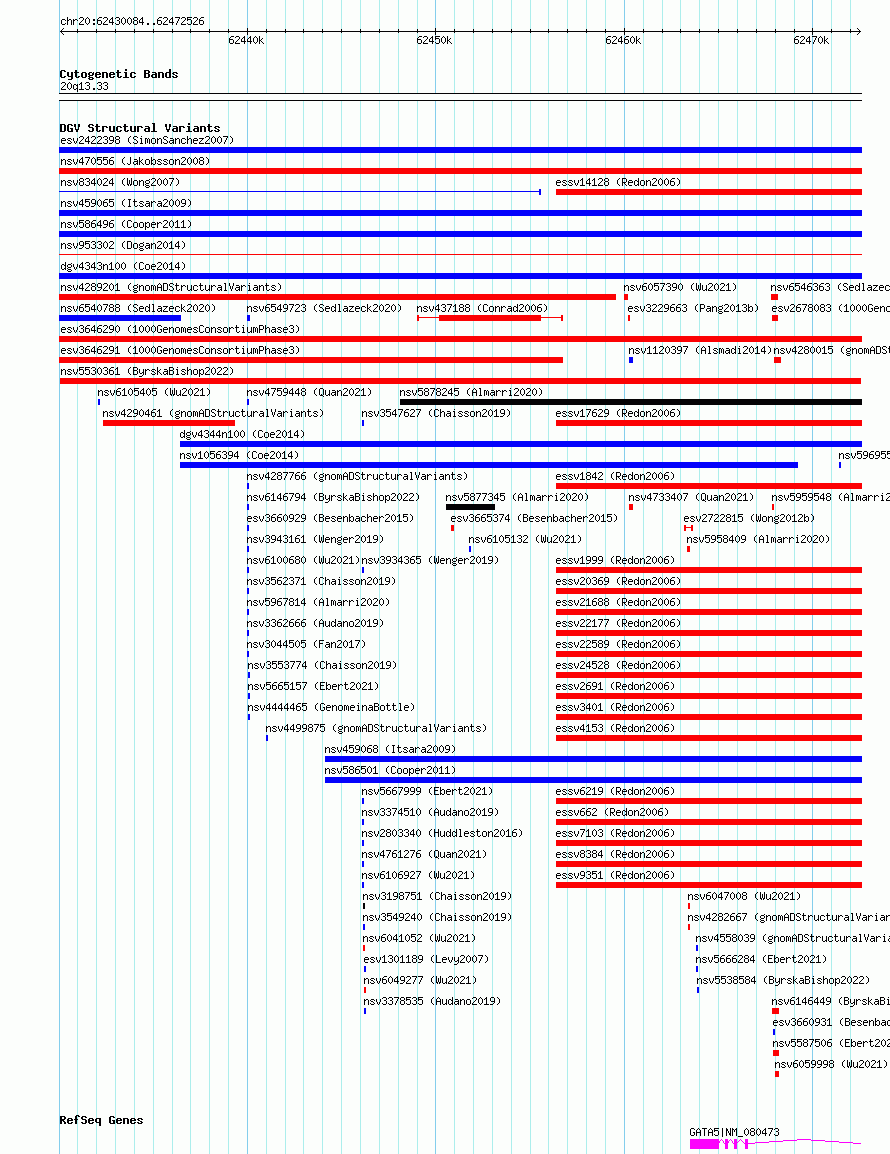Open nsv459065 (Itsara2009) variant
This screenshot has width=890, height=1154.
click(x=126, y=203)
